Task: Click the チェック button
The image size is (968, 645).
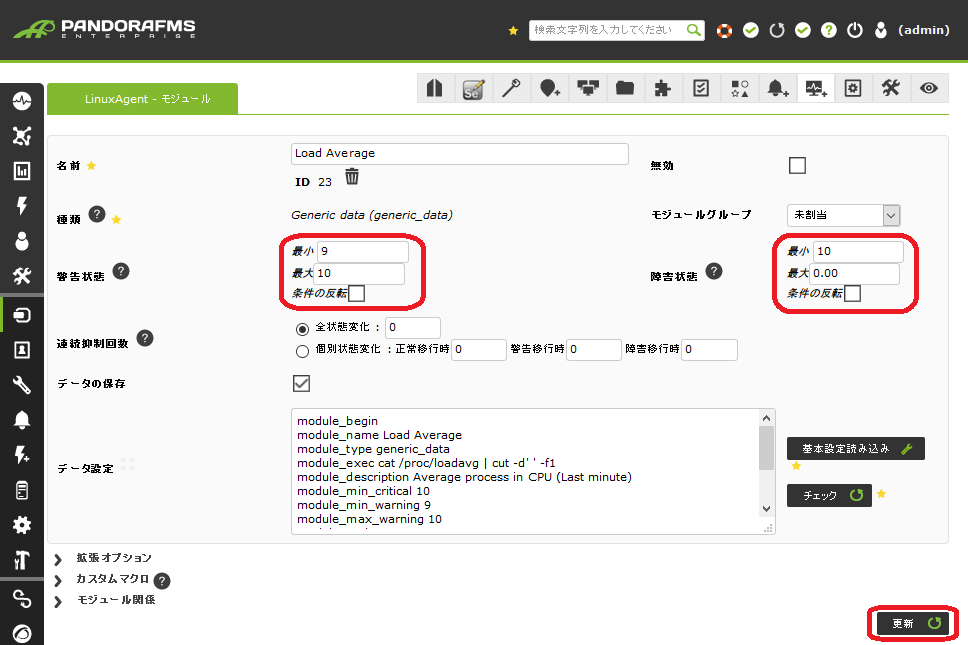Action: 829,495
